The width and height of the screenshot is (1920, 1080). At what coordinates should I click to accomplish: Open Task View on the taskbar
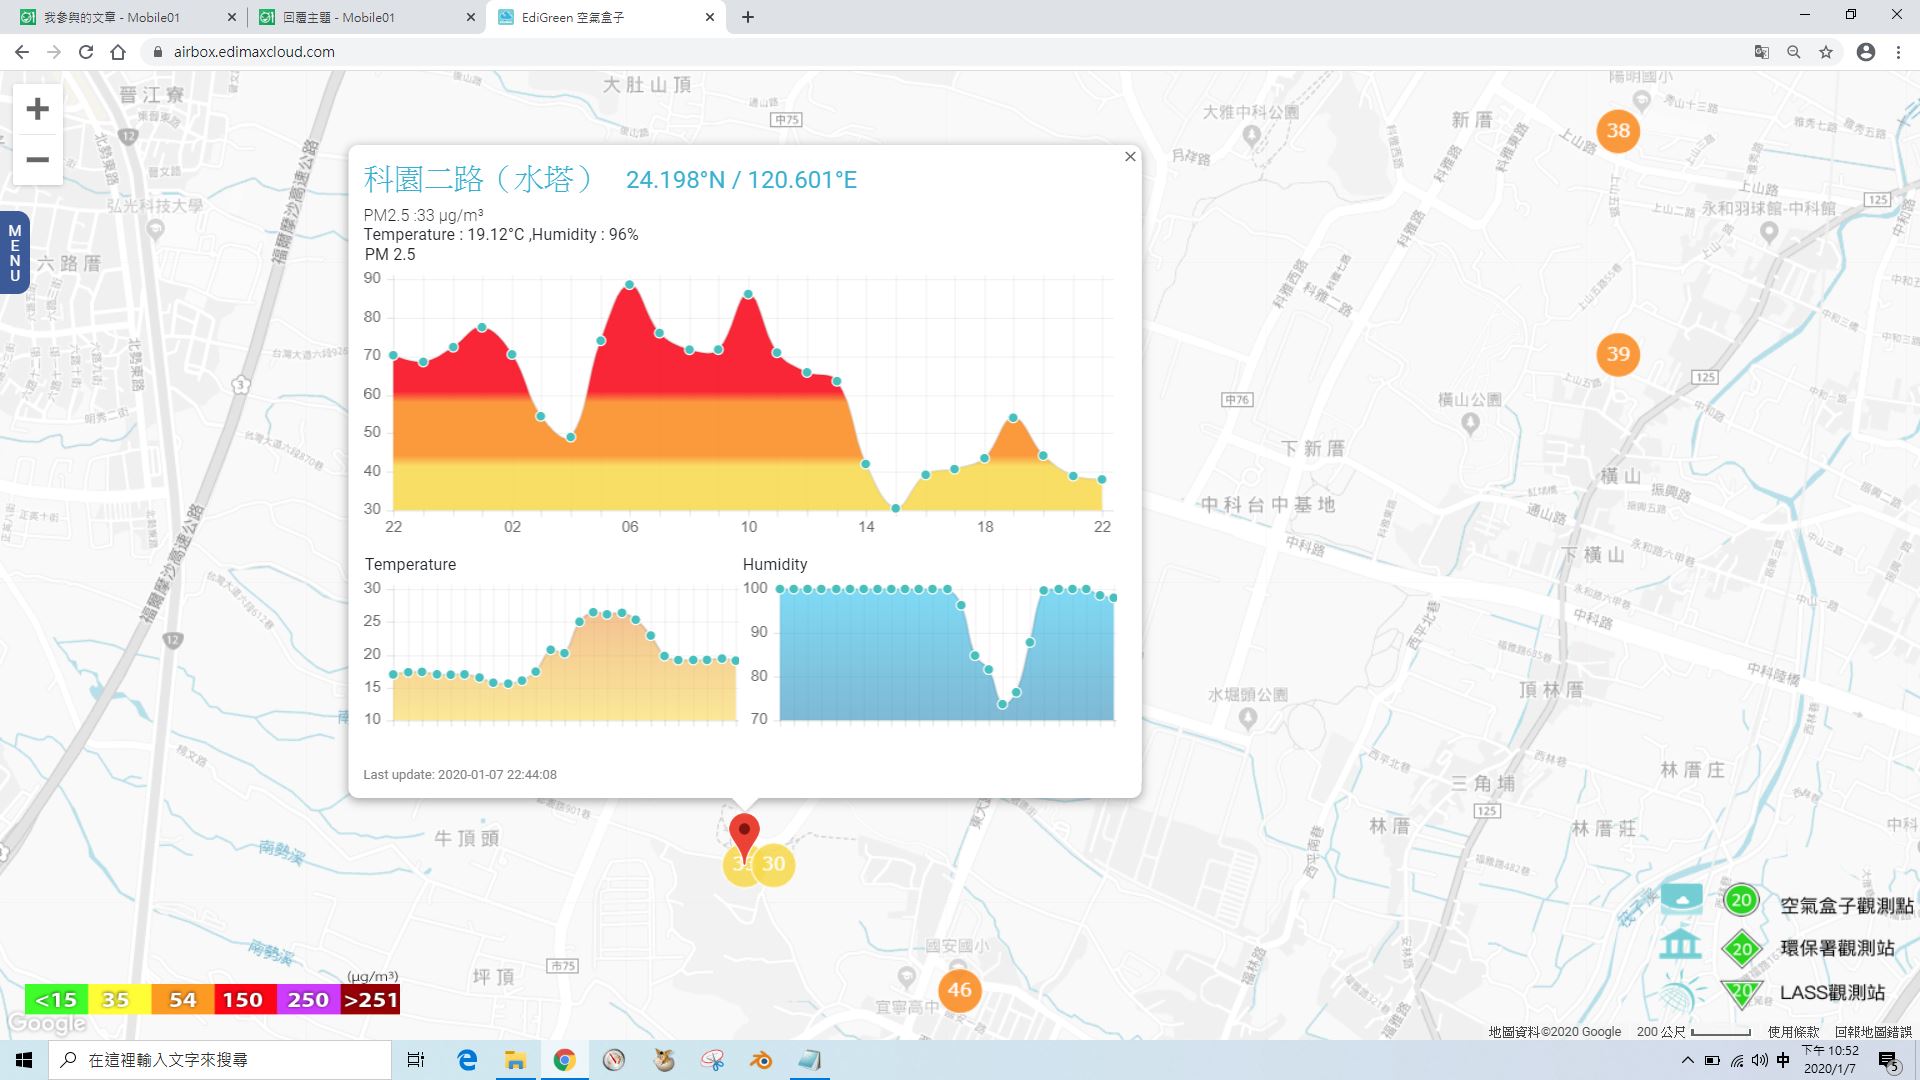[416, 1060]
